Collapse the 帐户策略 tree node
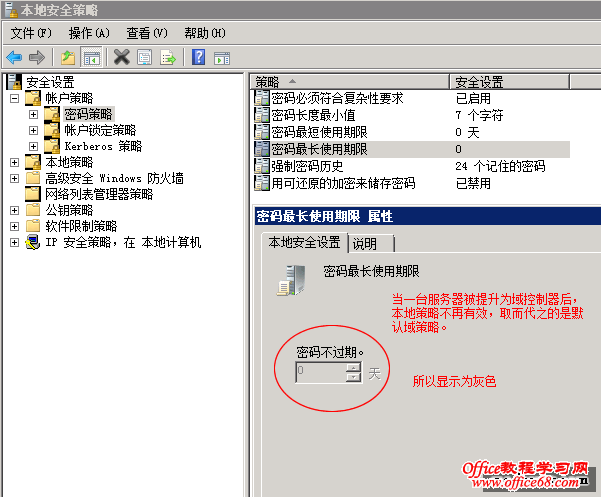 pos(14,98)
